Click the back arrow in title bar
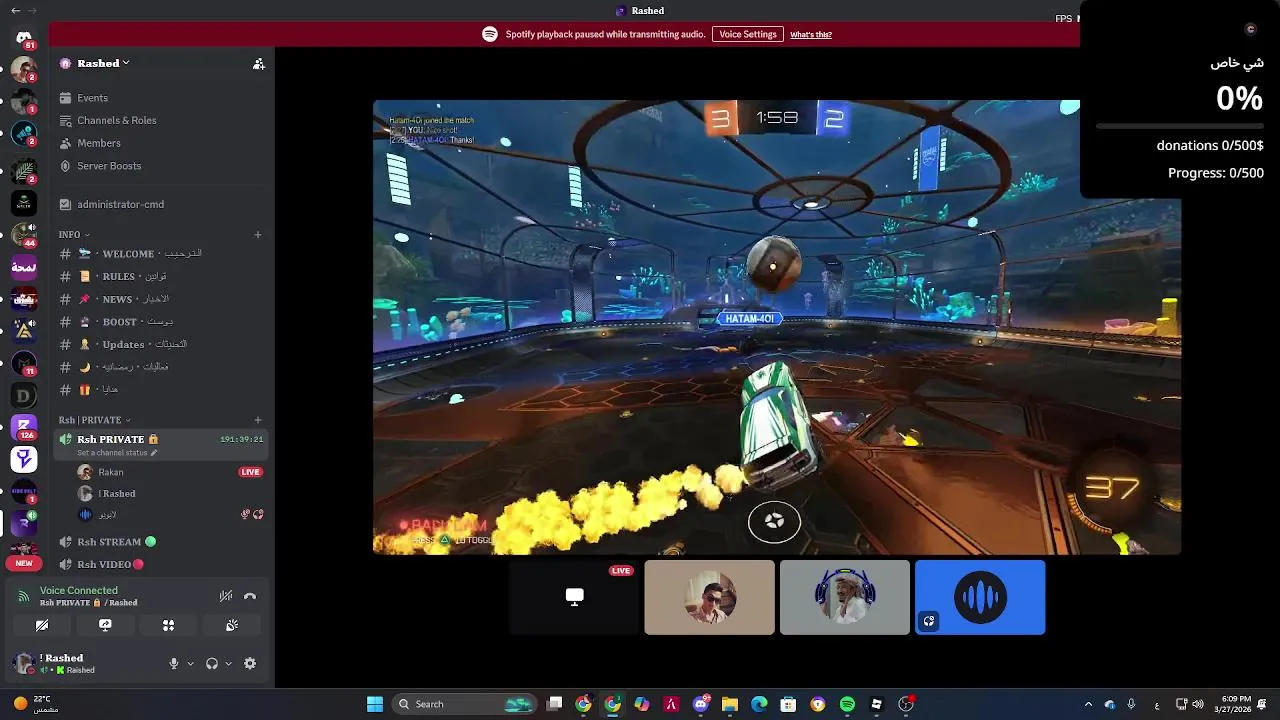 15,11
